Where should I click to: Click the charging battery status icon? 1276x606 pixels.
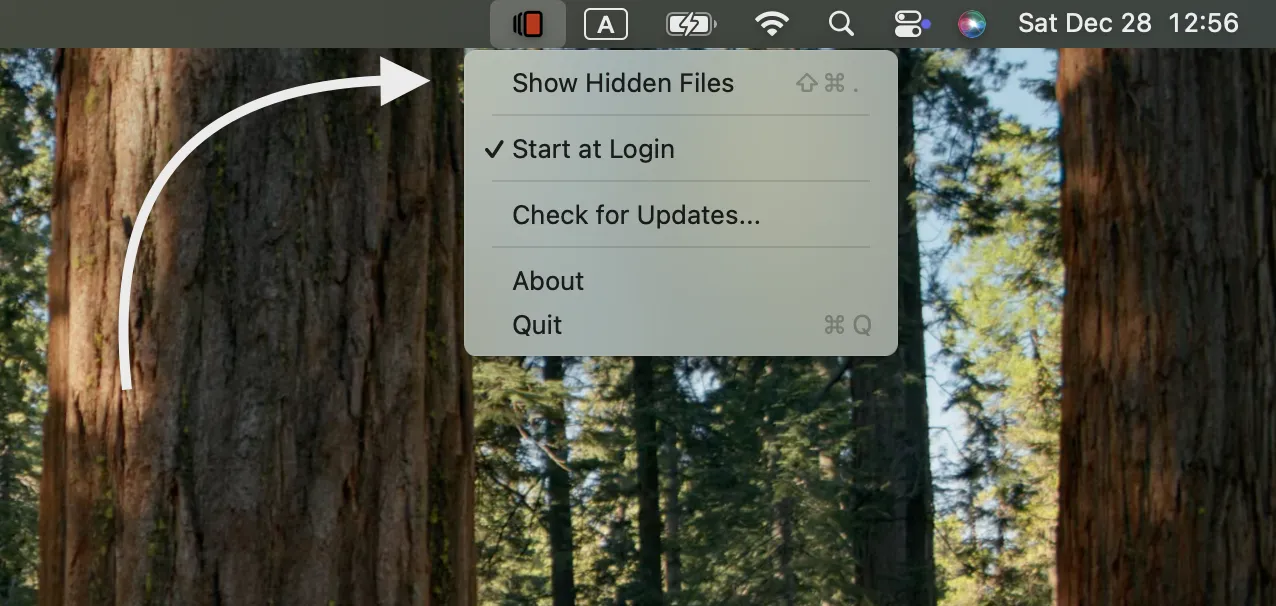point(690,24)
